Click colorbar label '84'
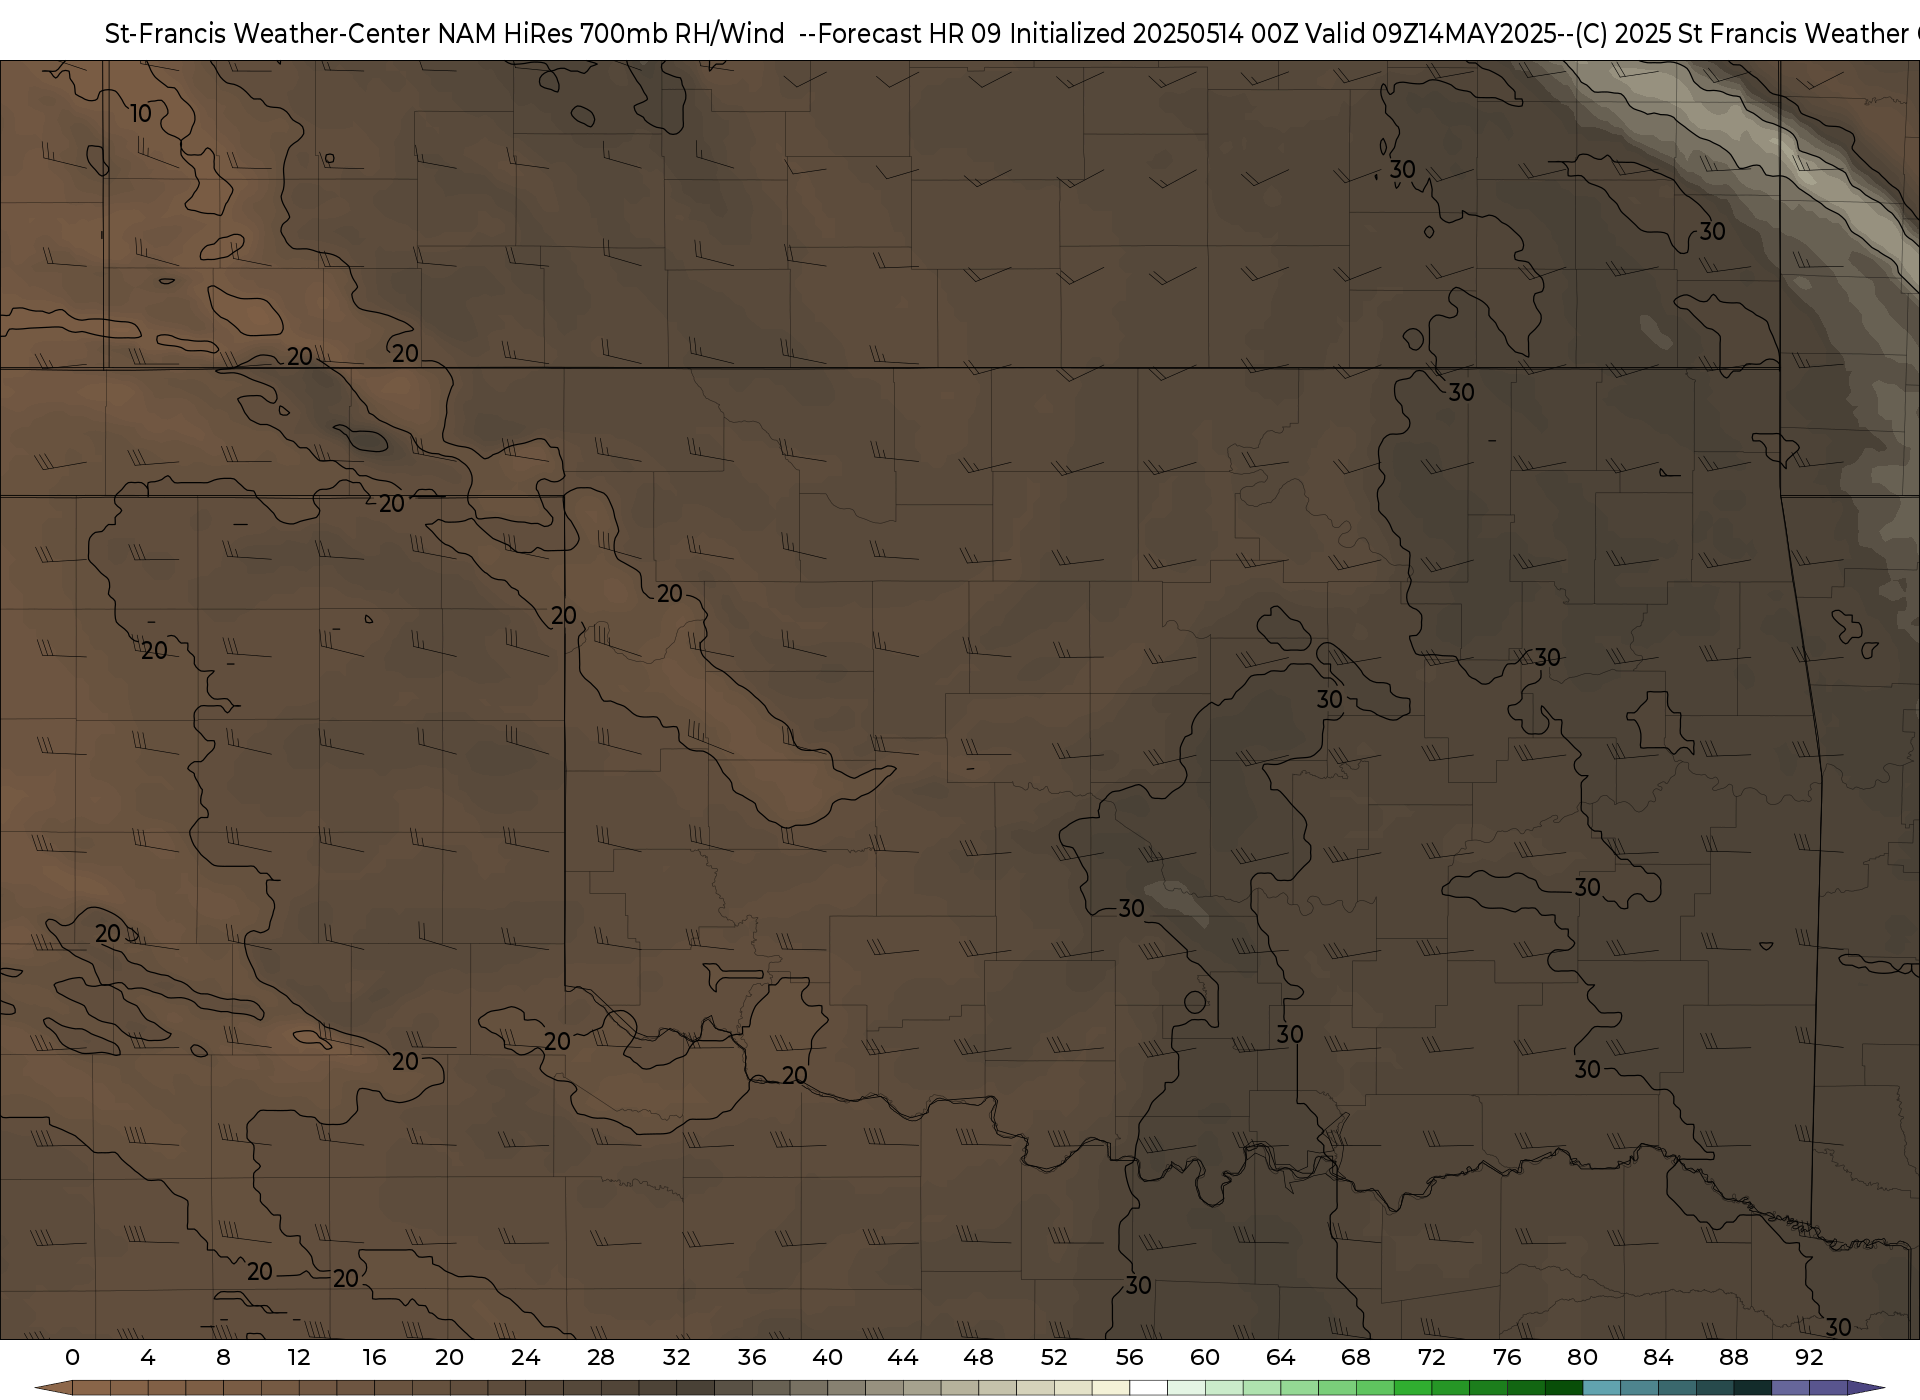Screen dimensions: 1920x1400 (1658, 1358)
